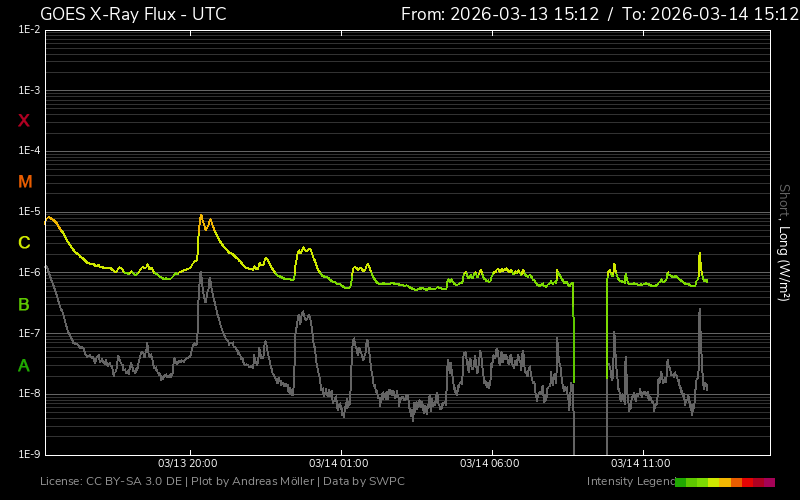Click the Short, Long (W/m²) axis title
Image resolution: width=800 pixels, height=500 pixels.
784,243
